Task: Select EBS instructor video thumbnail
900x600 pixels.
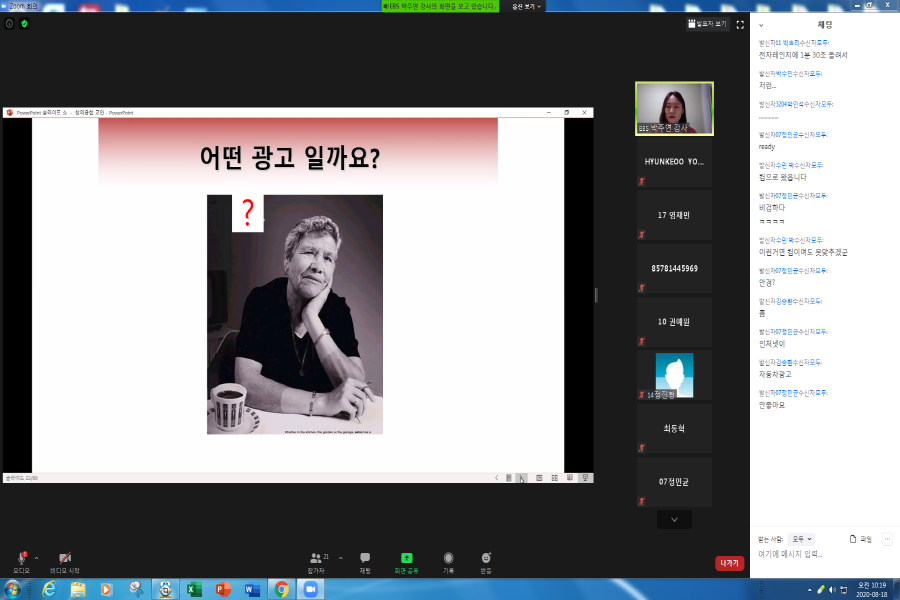Action: (x=675, y=108)
